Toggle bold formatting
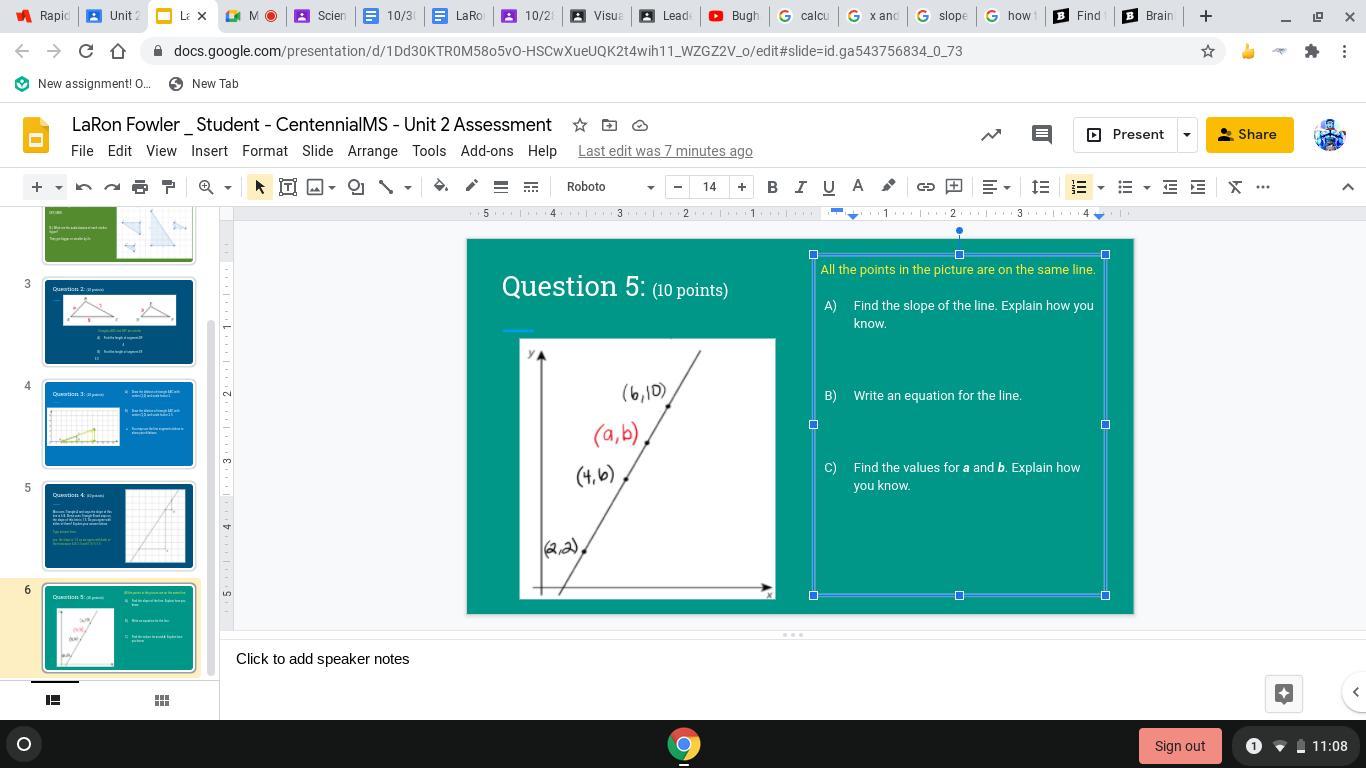The width and height of the screenshot is (1366, 768). [x=772, y=187]
